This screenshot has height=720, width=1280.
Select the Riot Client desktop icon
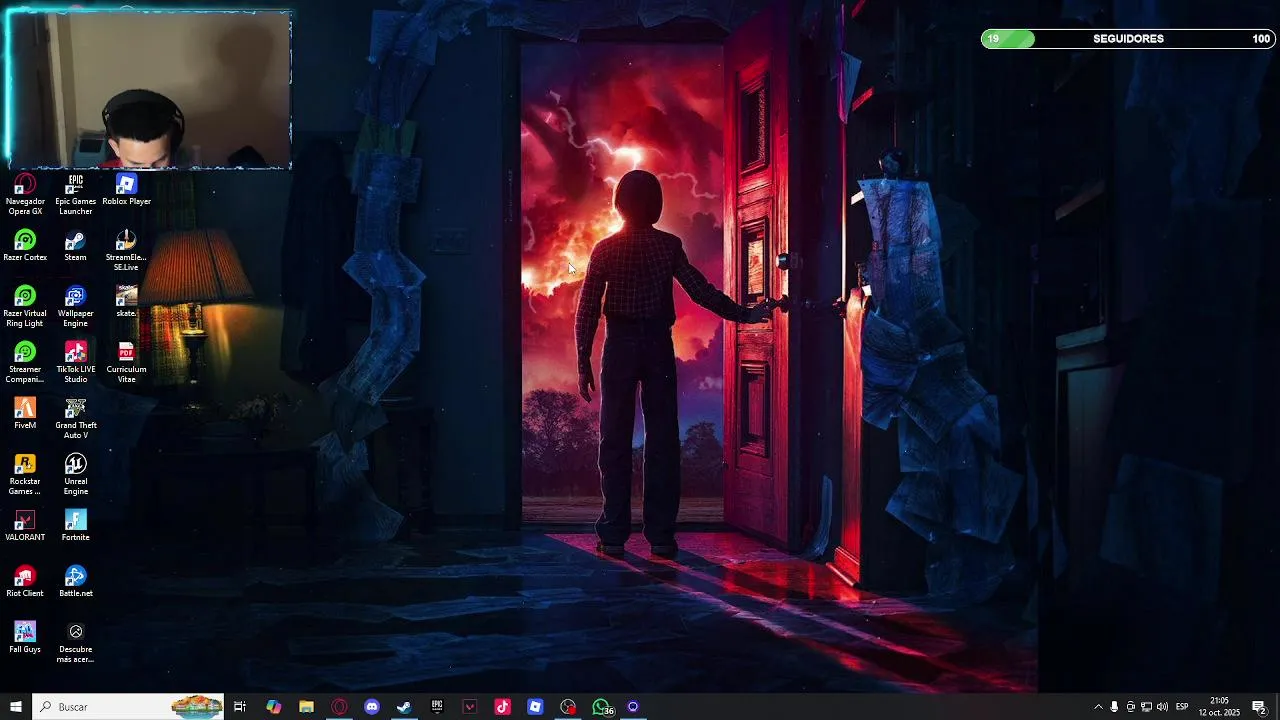click(25, 582)
